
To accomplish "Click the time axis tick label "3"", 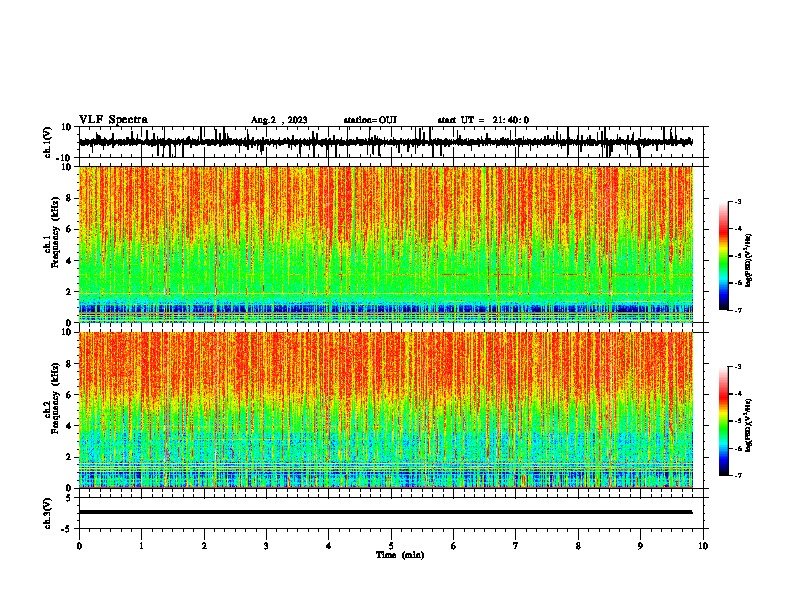I will tap(266, 546).
